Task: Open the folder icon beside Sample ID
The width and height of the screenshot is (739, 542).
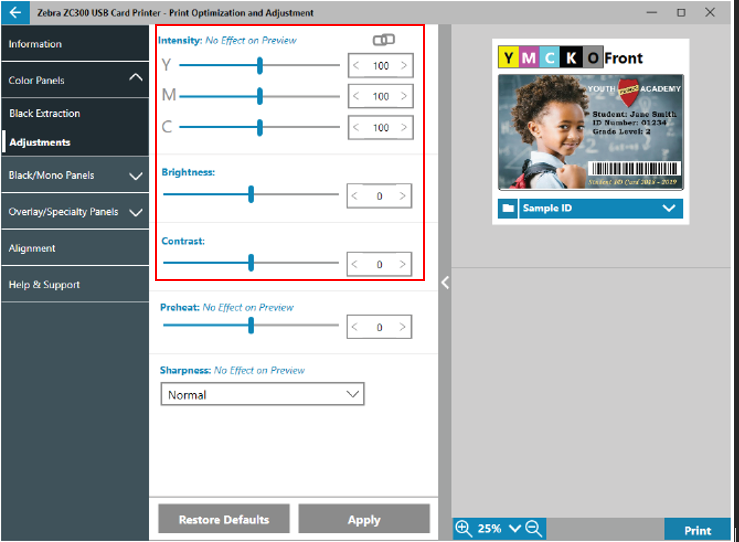Action: pos(508,208)
